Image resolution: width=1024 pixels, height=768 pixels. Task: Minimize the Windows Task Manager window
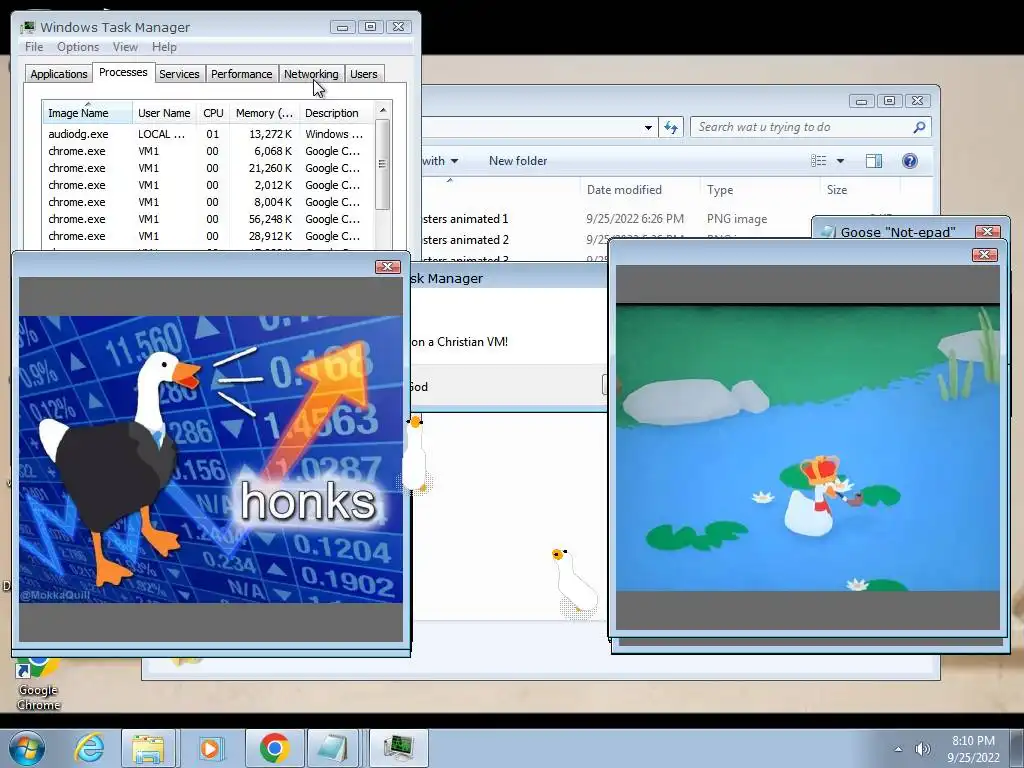tap(342, 27)
